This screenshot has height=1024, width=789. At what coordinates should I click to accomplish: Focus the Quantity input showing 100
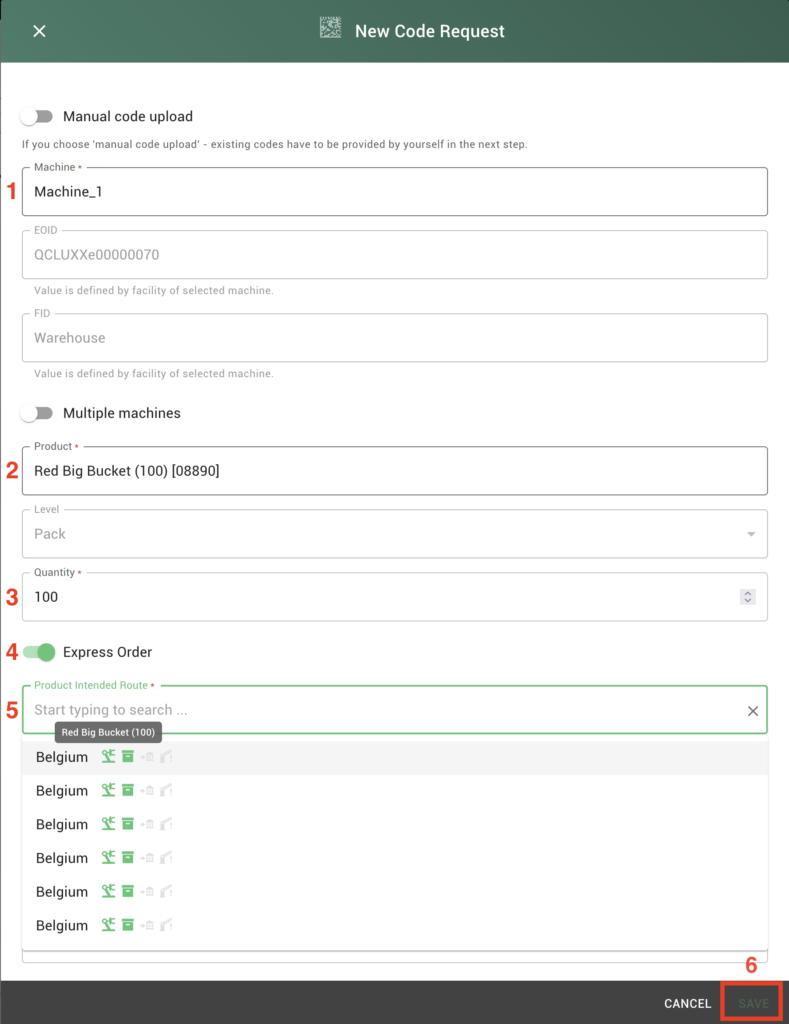(380, 597)
